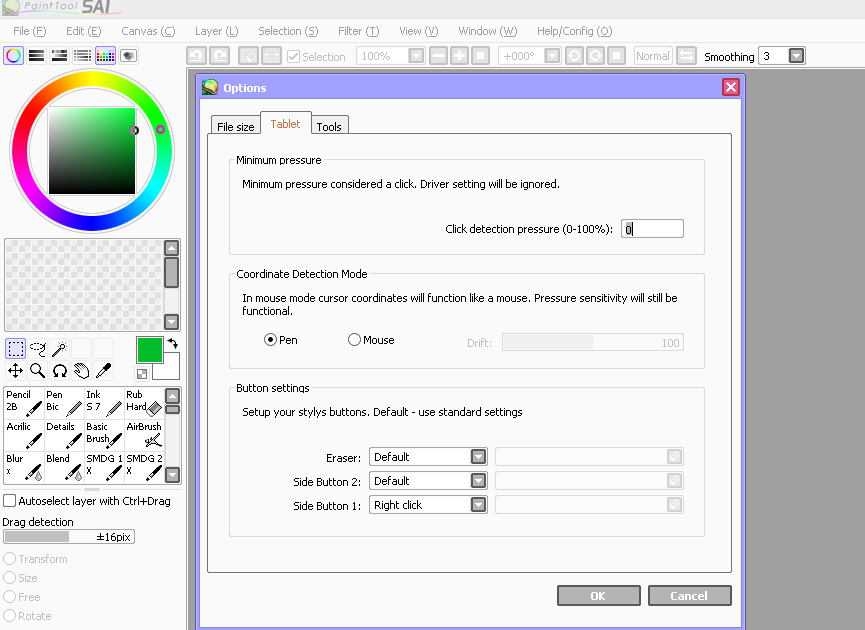Click in Click detection pressure field
Screen dimensions: 865x630
652,229
